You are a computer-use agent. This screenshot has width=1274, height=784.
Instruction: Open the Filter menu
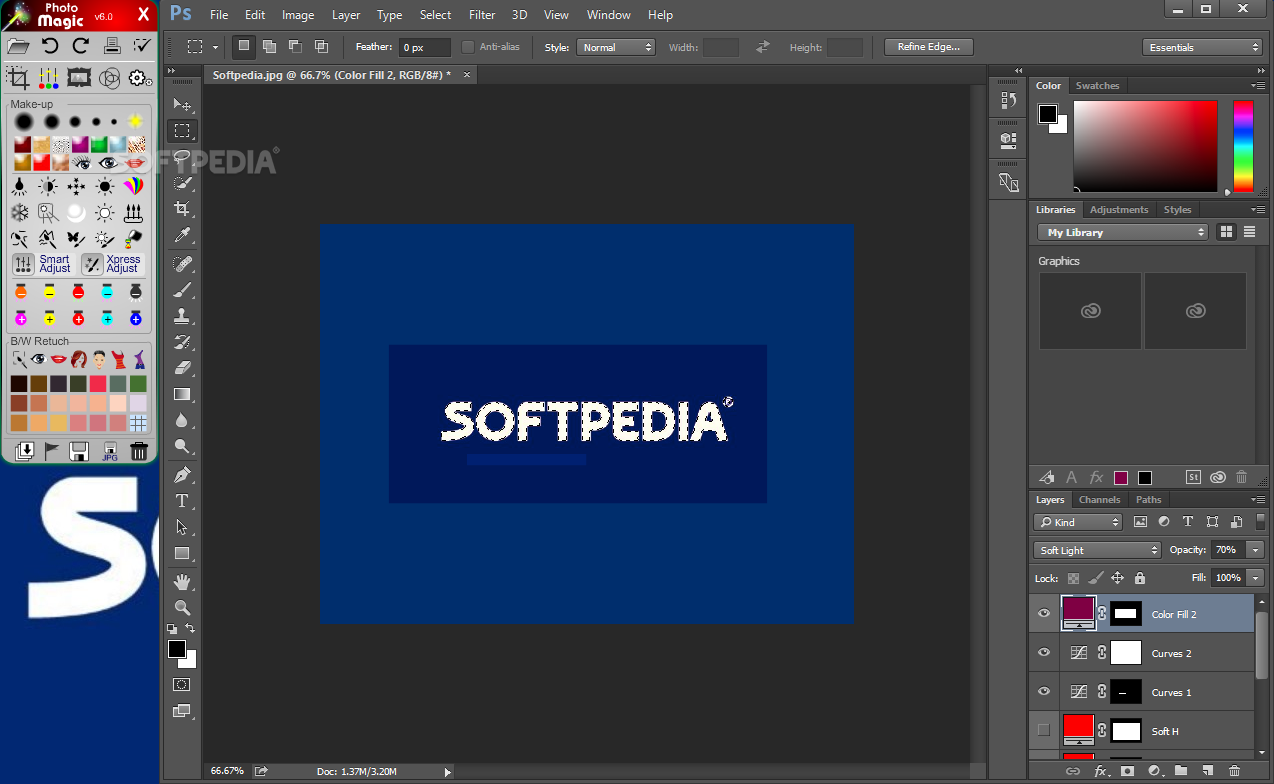point(482,15)
